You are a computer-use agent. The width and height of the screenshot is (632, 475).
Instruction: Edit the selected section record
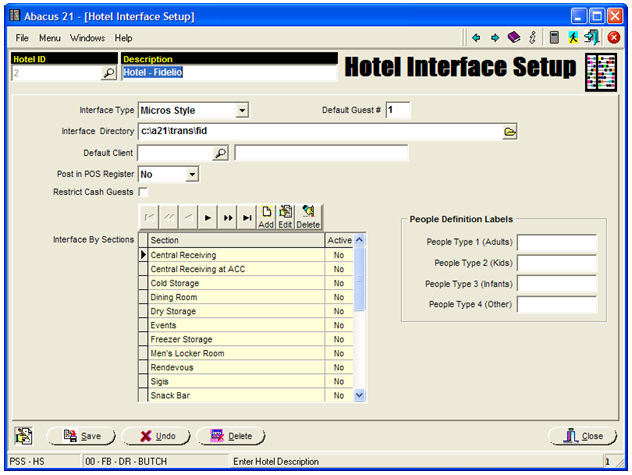285,216
